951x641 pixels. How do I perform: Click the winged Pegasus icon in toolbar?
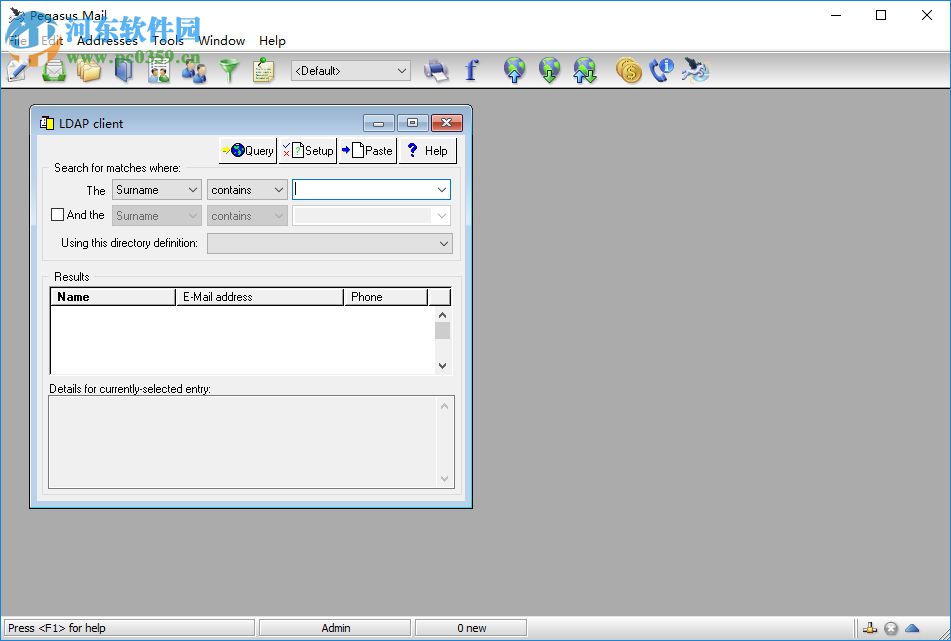click(695, 70)
